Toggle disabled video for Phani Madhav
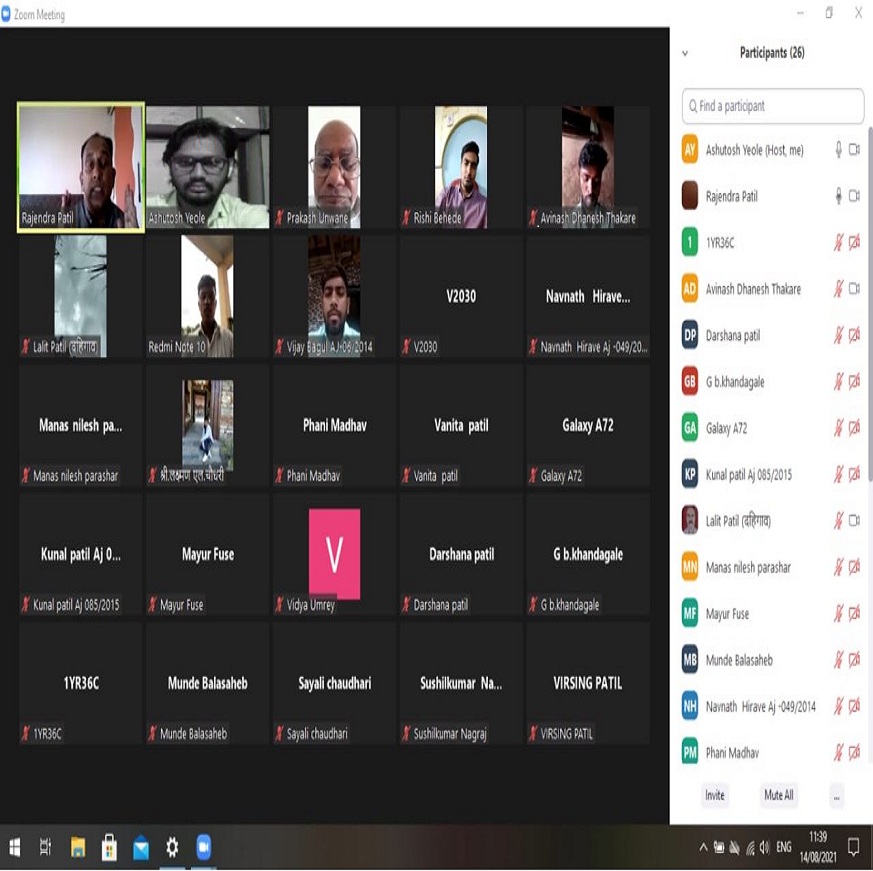The width and height of the screenshot is (873, 871). [x=855, y=753]
